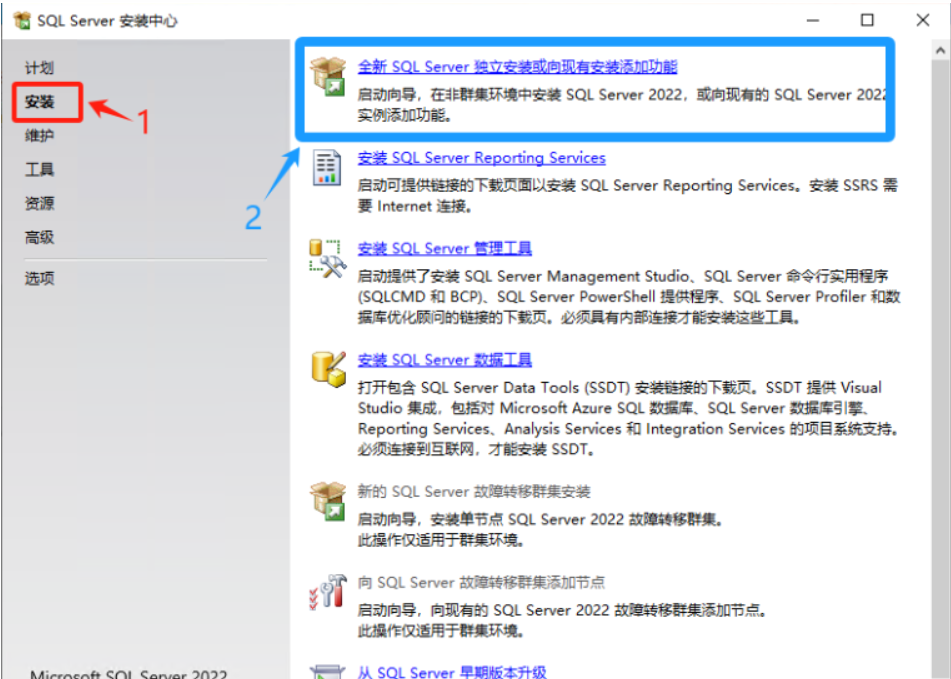This screenshot has height=679, width=951.
Task: Click the add node to failover cluster icon
Action: coord(328,592)
